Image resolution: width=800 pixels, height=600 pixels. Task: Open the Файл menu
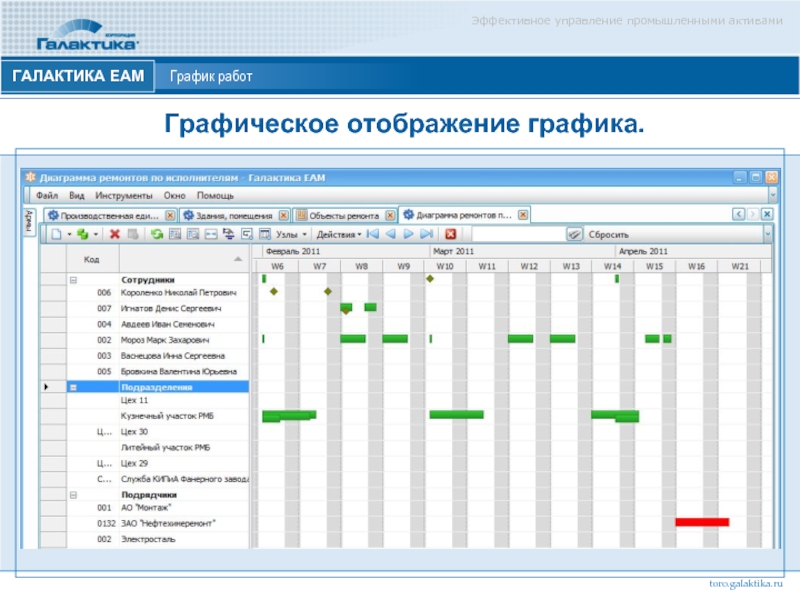pyautogui.click(x=49, y=196)
